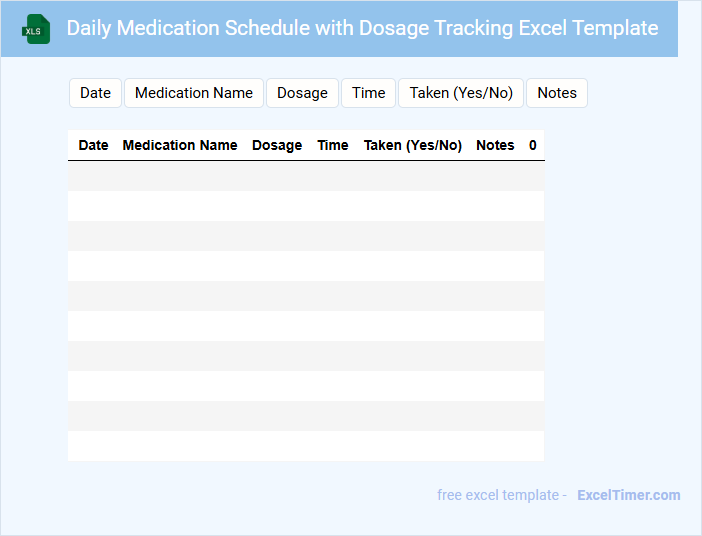Click the Medication Name tag button
The height and width of the screenshot is (536, 702).
194,93
